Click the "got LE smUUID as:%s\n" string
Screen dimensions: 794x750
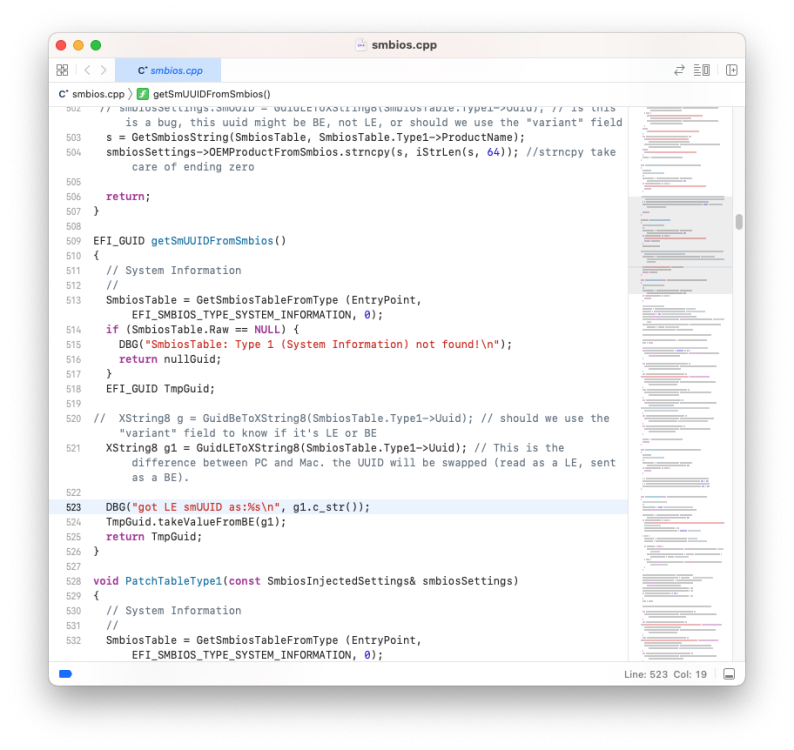pos(206,507)
